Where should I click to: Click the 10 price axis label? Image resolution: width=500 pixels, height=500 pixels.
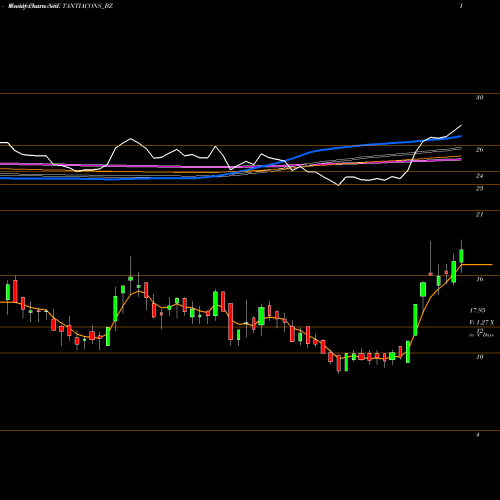point(479,357)
